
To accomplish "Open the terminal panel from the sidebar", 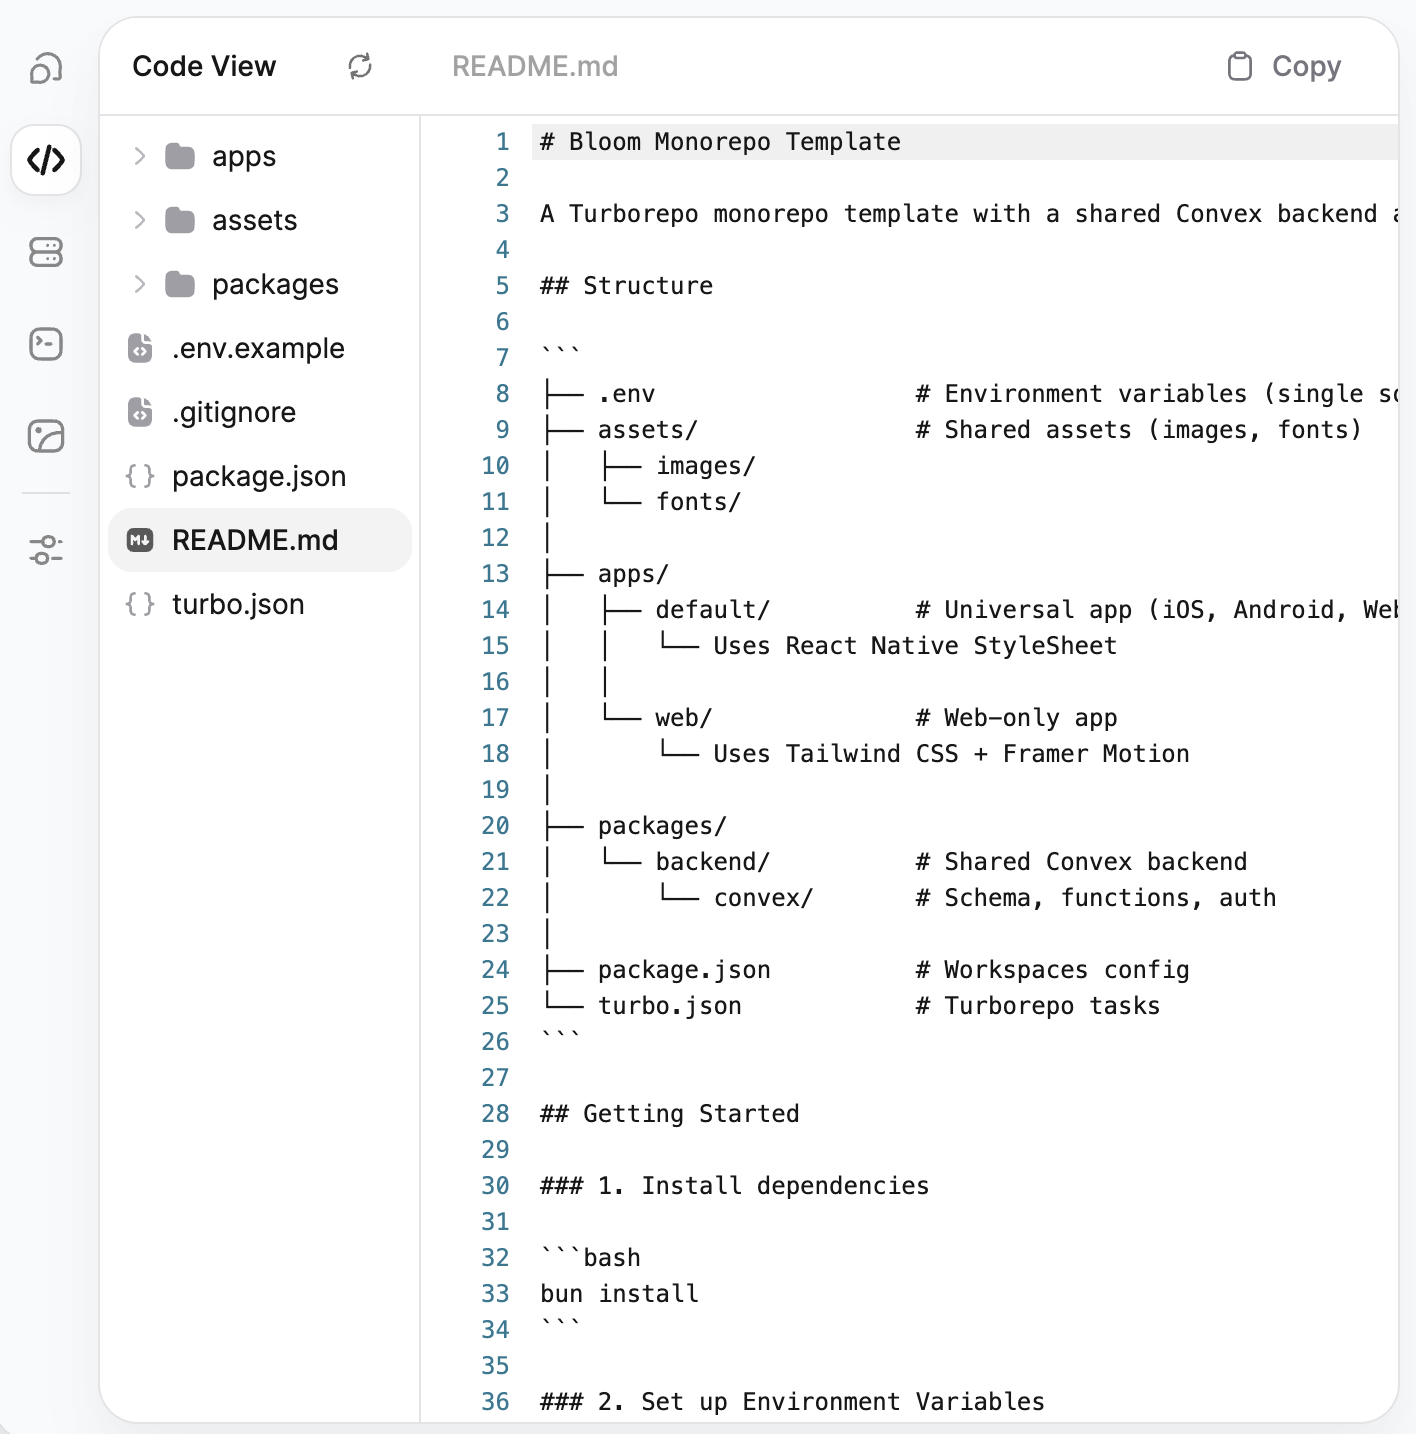I will (45, 343).
